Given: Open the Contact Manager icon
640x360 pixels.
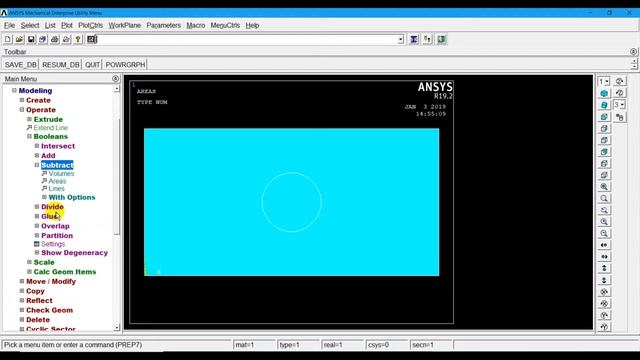Looking at the screenshot, I should tap(441, 39).
